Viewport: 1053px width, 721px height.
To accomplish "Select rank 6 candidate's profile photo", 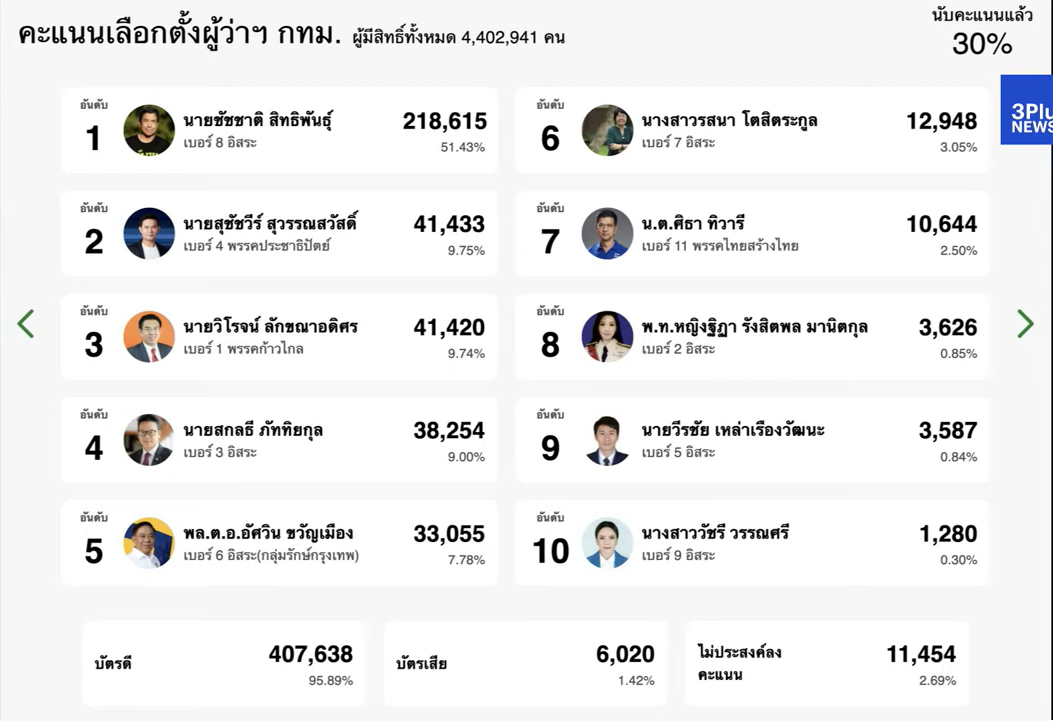I will pos(607,130).
